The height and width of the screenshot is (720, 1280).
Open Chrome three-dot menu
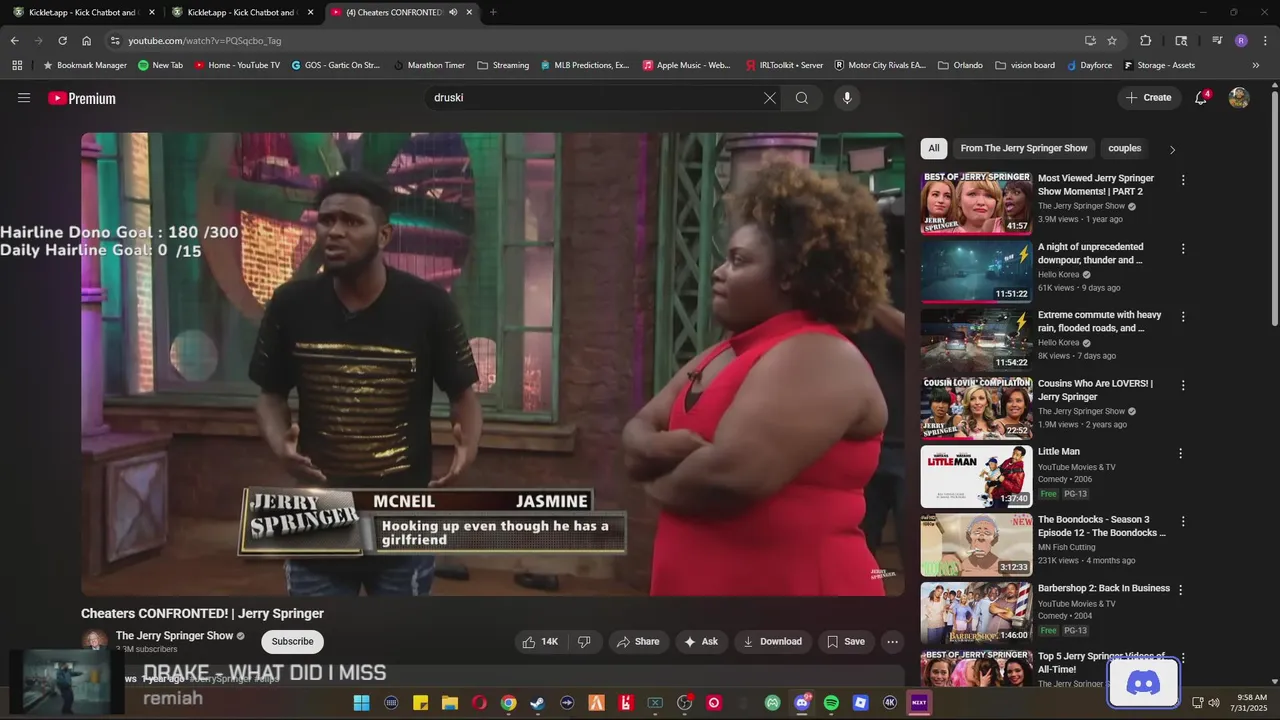(1264, 41)
